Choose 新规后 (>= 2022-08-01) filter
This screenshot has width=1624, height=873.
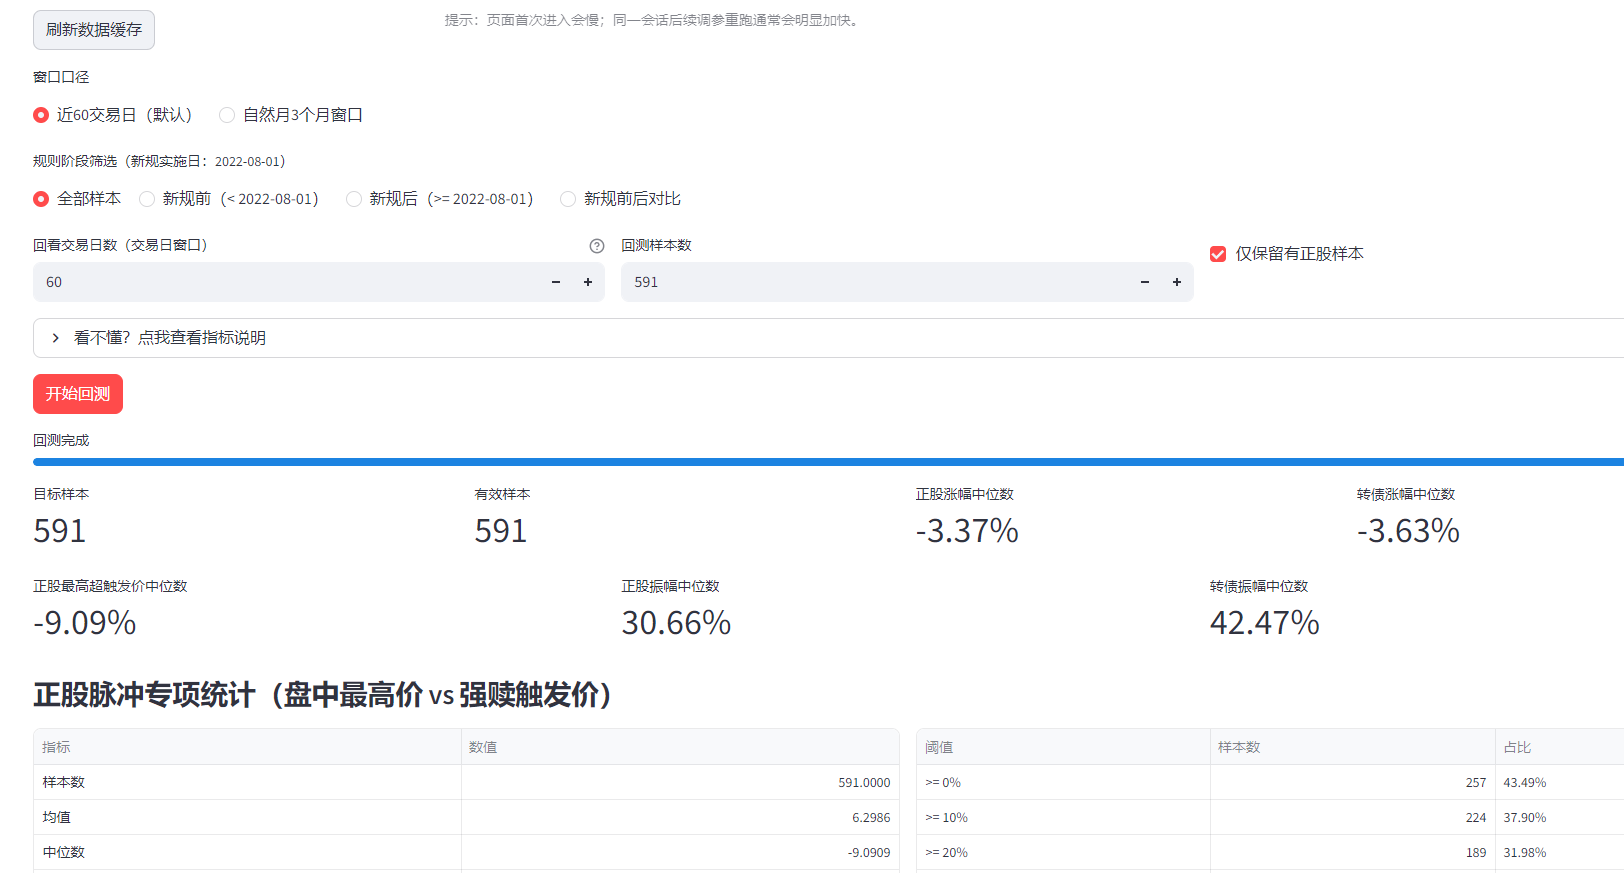[x=354, y=199]
